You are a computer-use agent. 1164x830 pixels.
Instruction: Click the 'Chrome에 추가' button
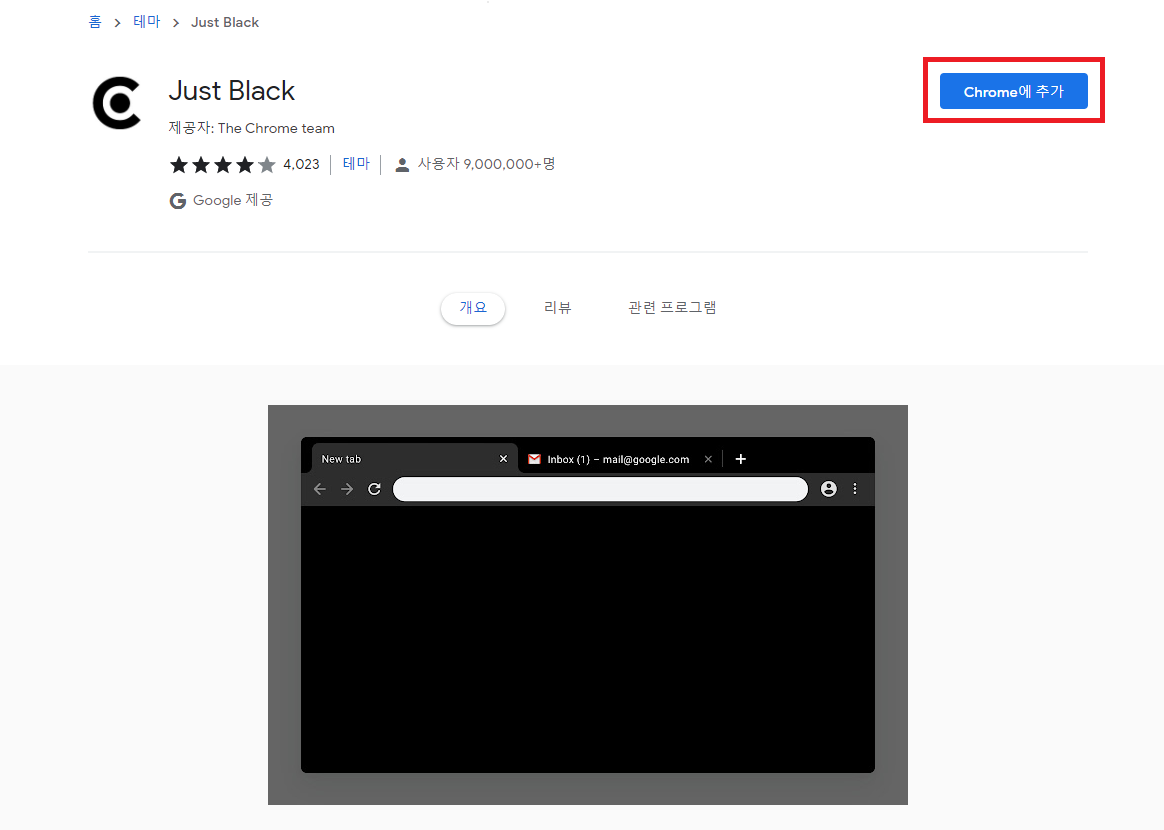click(1013, 91)
